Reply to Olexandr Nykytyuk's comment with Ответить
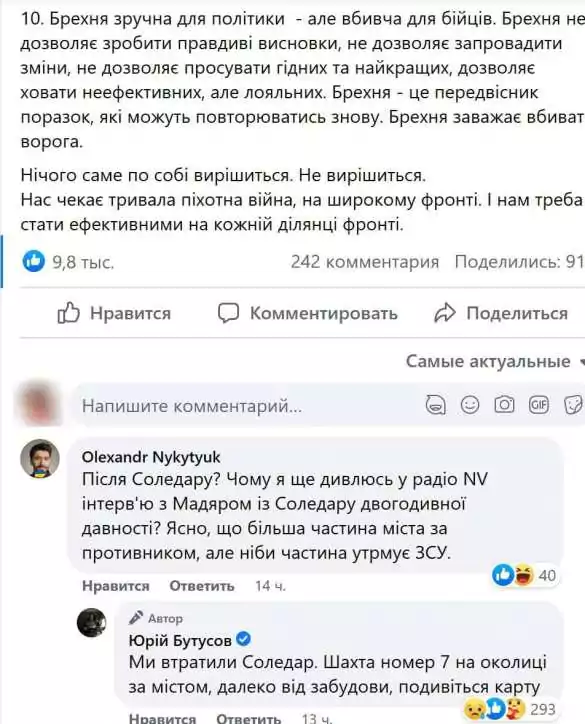 point(202,586)
